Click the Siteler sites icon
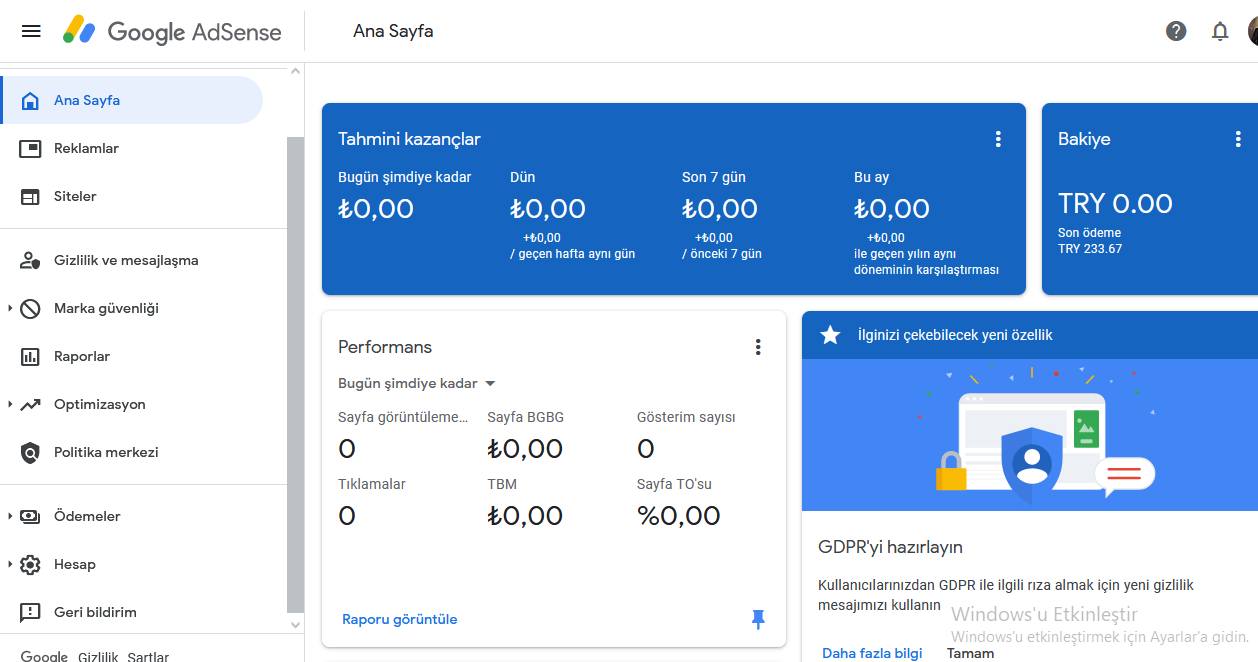This screenshot has height=662, width=1258. tap(31, 196)
